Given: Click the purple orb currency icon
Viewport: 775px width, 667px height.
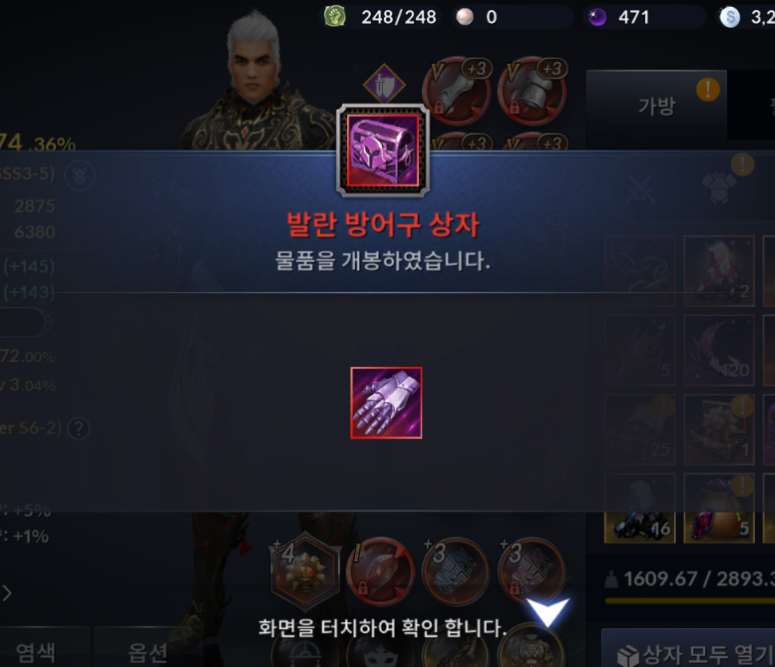Looking at the screenshot, I should coord(597,17).
